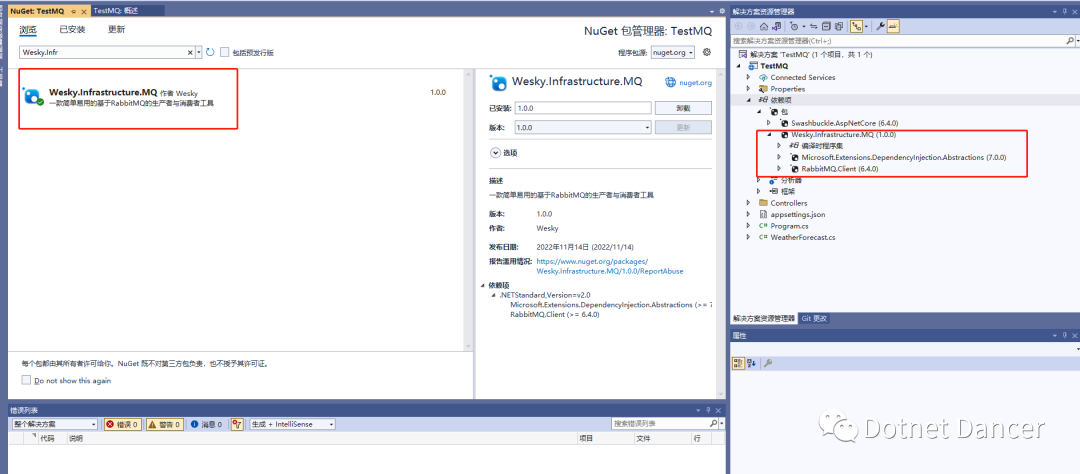Clear the Wesky.Infr search text with X
This screenshot has height=474, width=1080.
click(191, 52)
